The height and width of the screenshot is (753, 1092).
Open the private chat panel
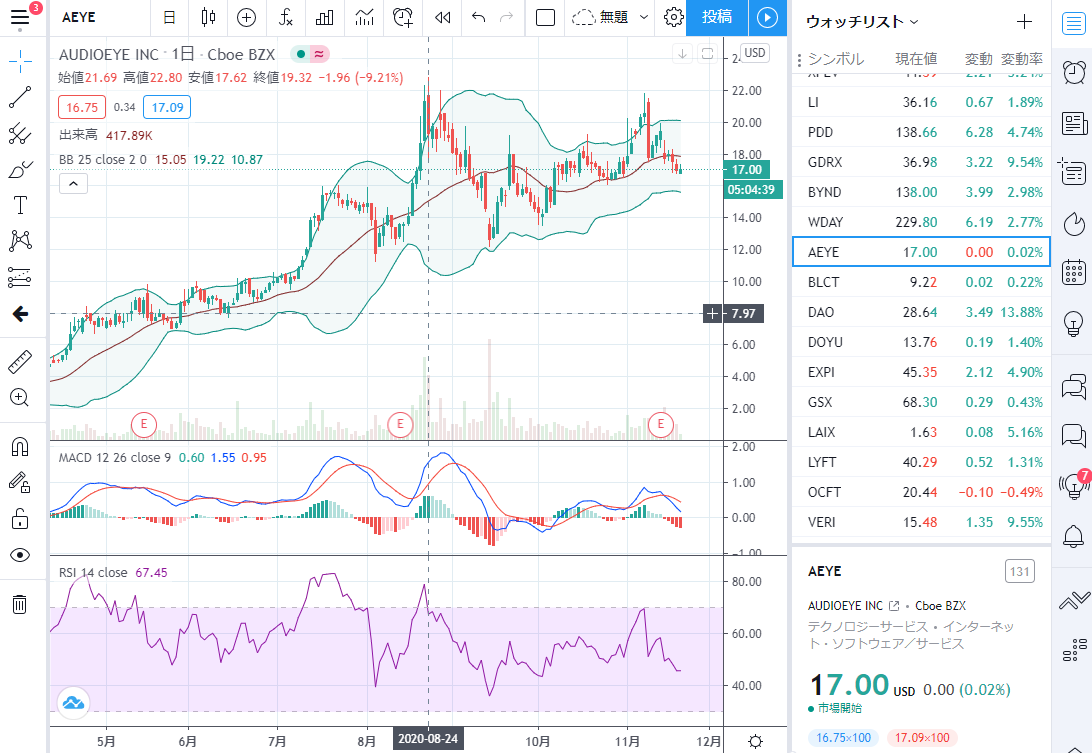[1073, 436]
